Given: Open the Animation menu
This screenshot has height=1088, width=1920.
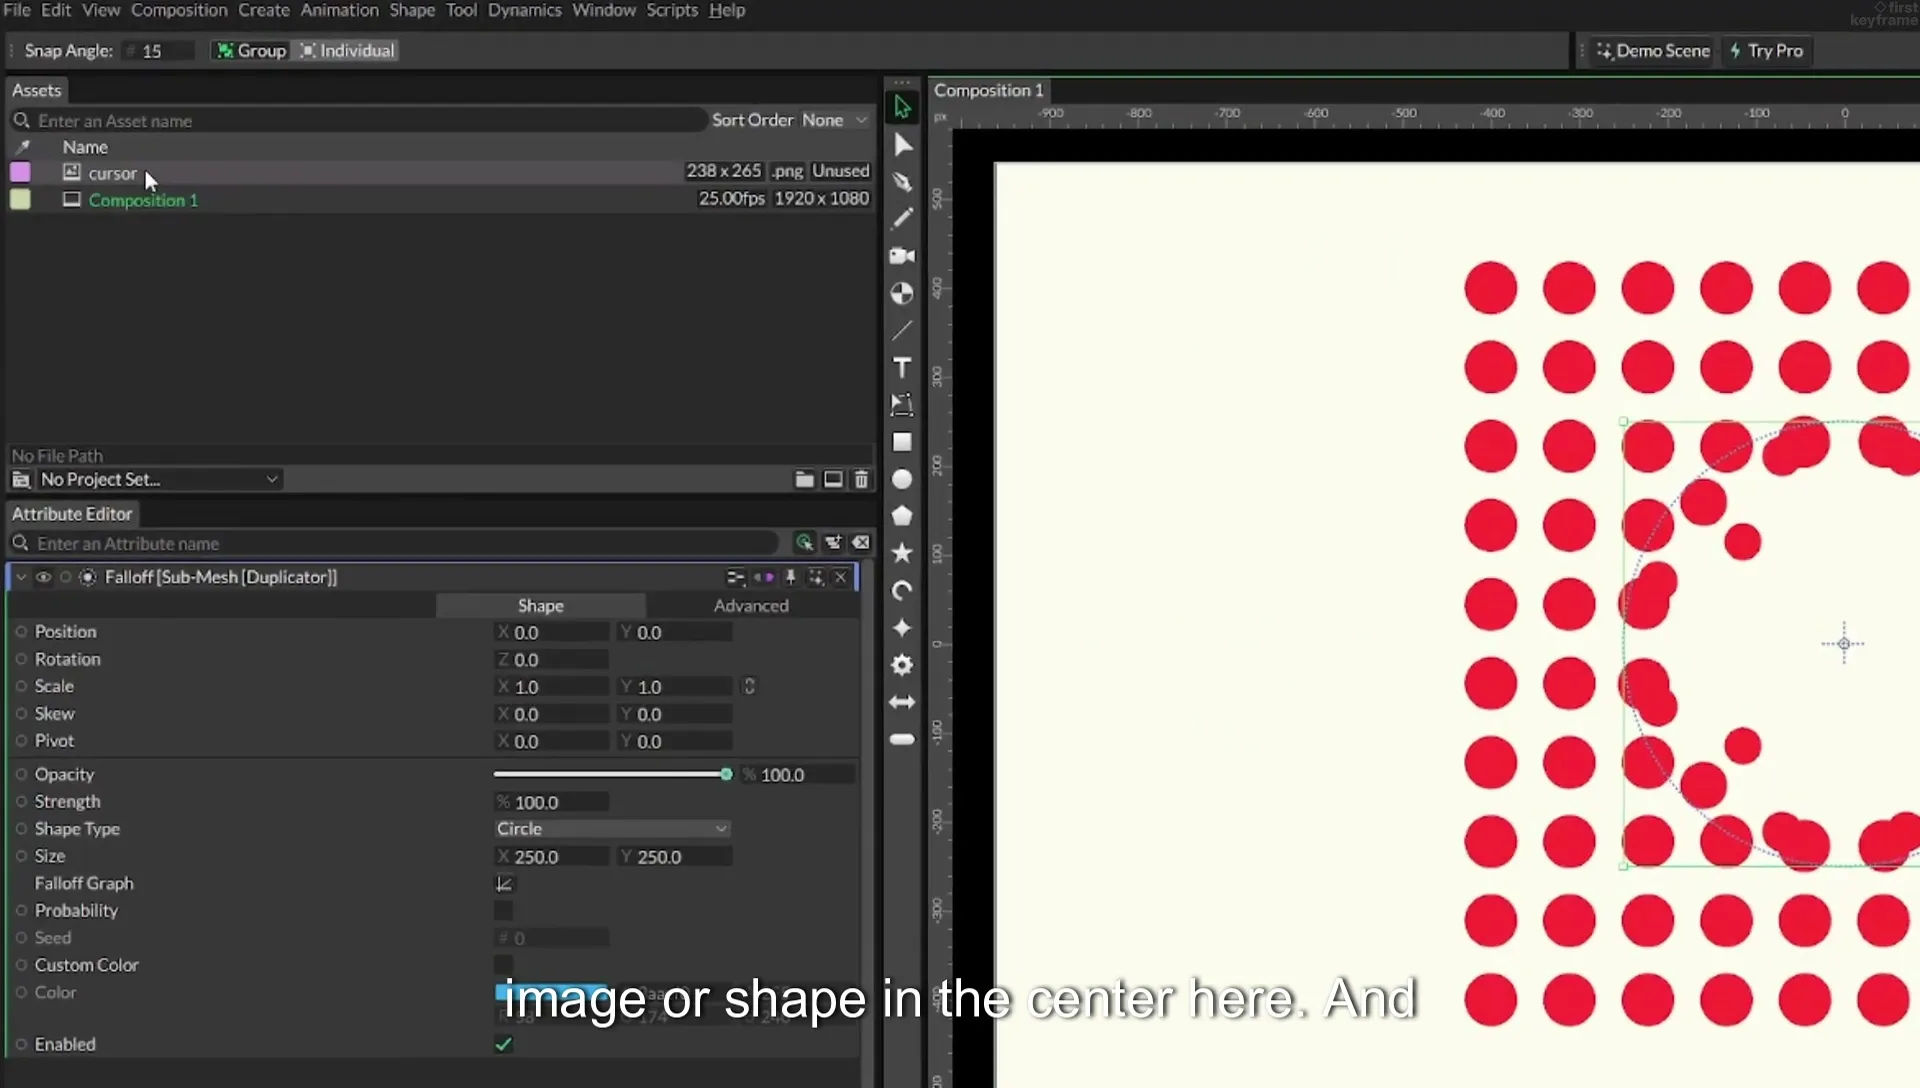Looking at the screenshot, I should click(x=339, y=10).
